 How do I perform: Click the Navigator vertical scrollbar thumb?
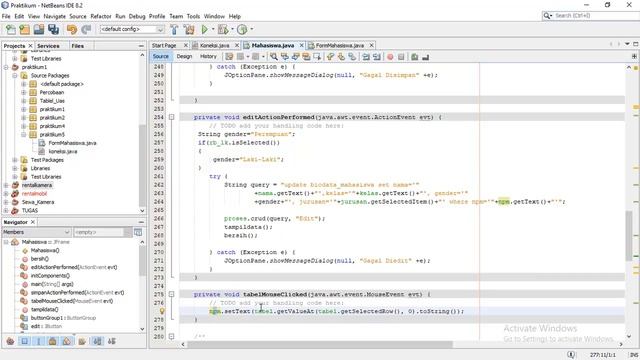point(142,261)
